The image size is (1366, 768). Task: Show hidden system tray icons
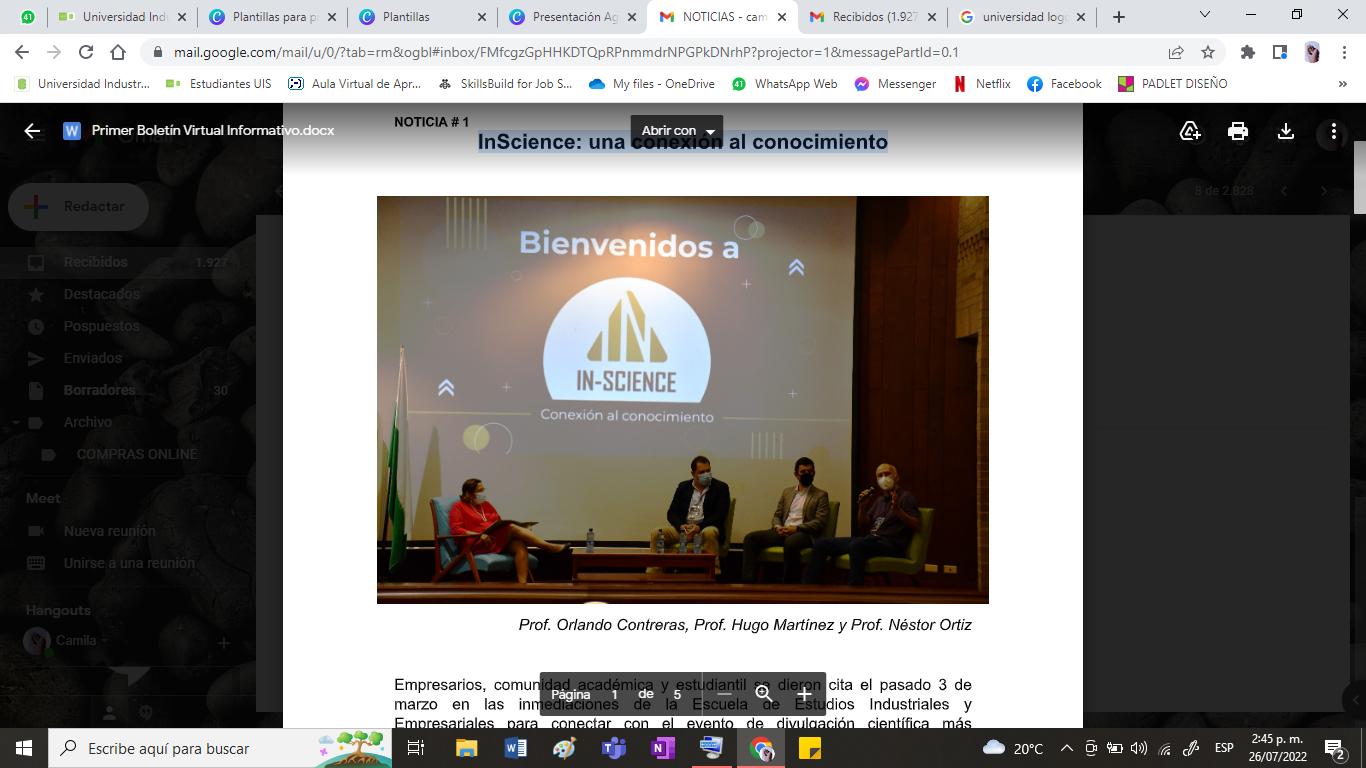pyautogui.click(x=1066, y=748)
